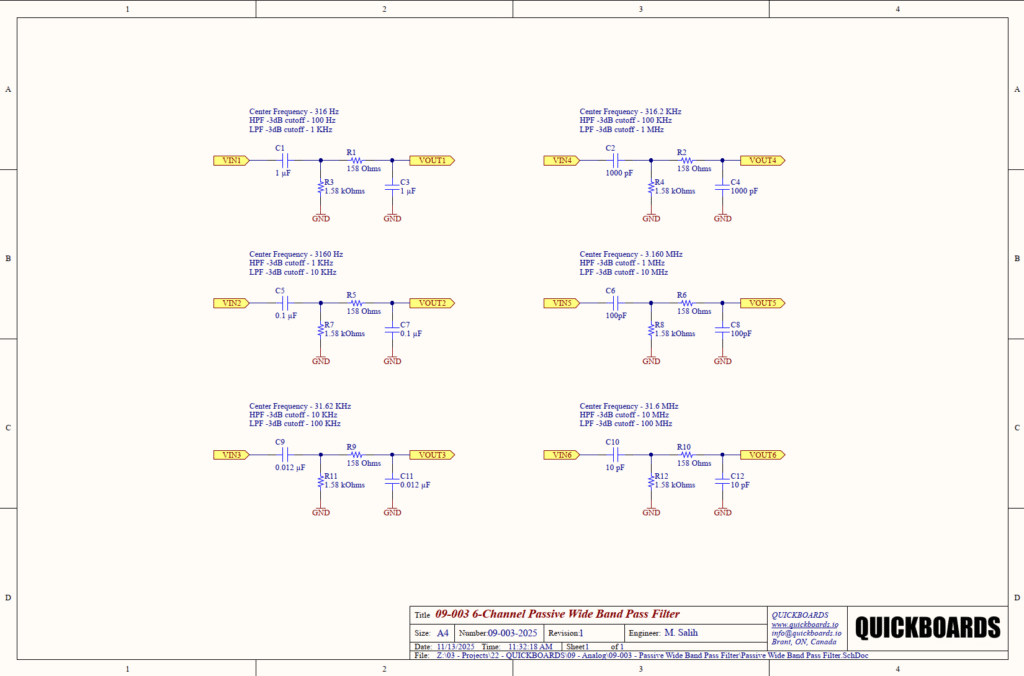Click the GND symbol under C12
1024x676 pixels.
click(x=722, y=511)
